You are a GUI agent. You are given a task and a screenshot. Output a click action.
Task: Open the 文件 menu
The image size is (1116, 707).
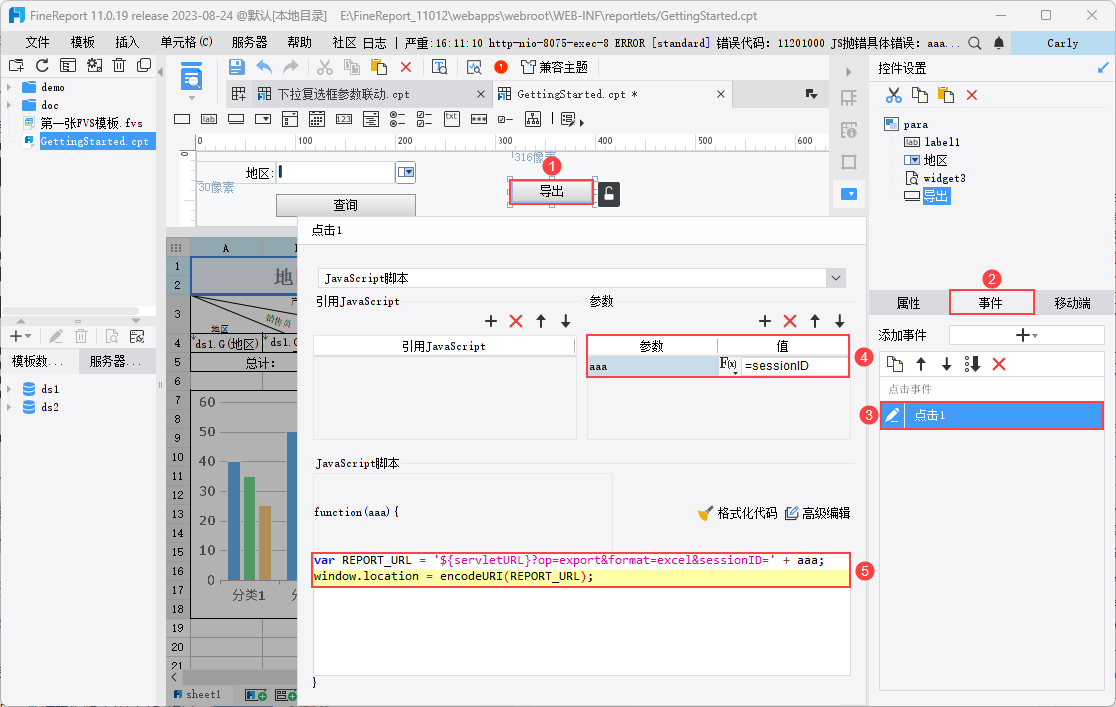tap(37, 43)
